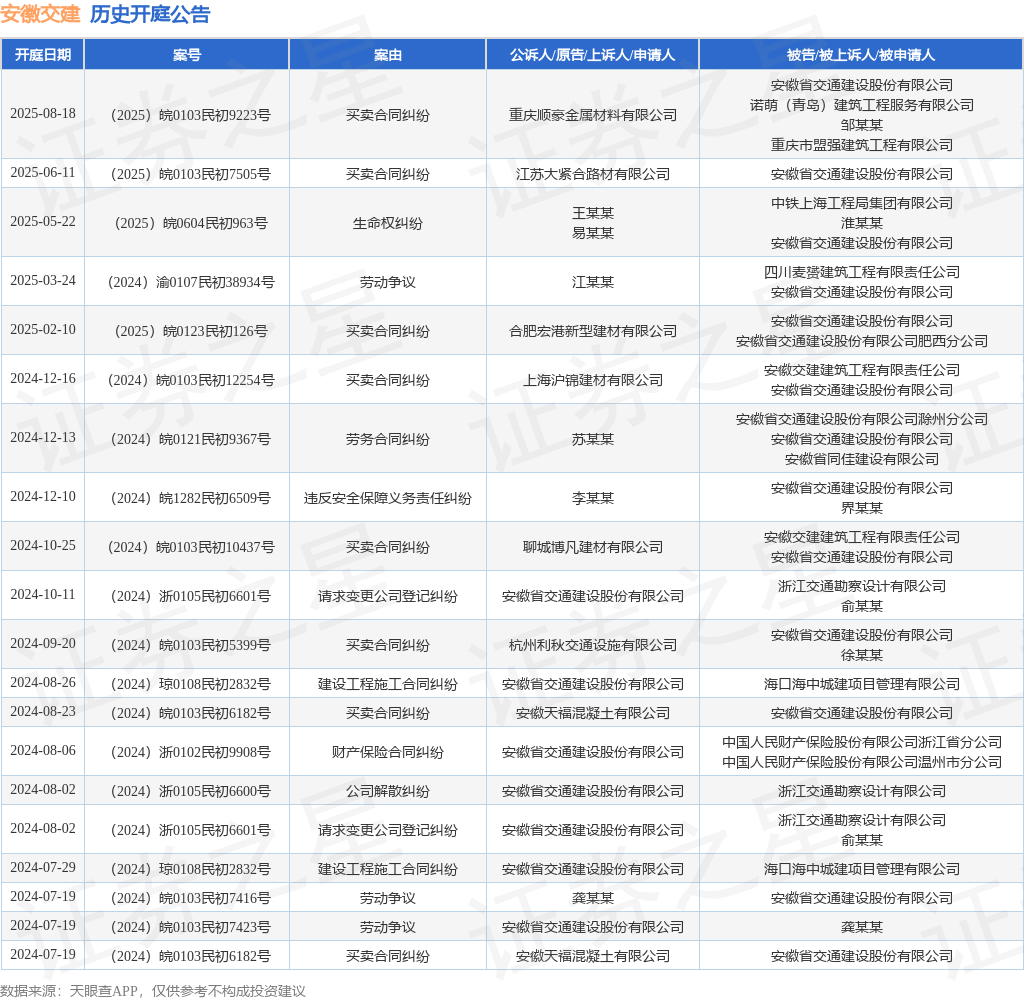Click the 安徽交建 title text
The width and height of the screenshot is (1024, 1000).
[x=40, y=14]
